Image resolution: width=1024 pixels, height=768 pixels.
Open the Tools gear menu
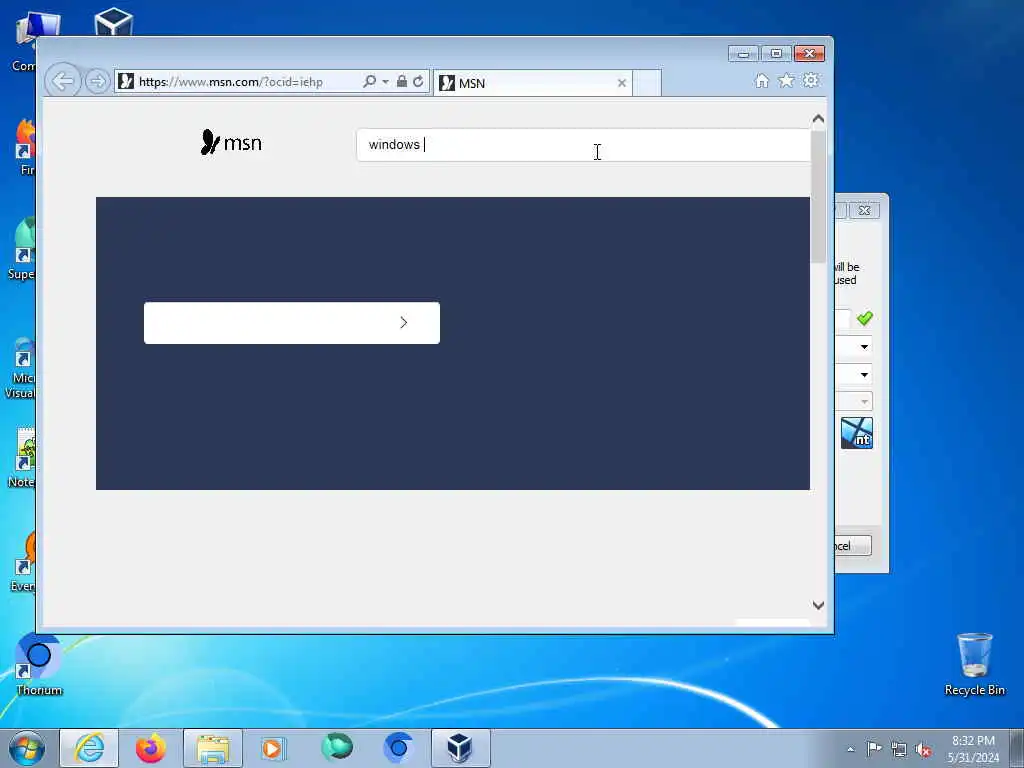[x=811, y=80]
